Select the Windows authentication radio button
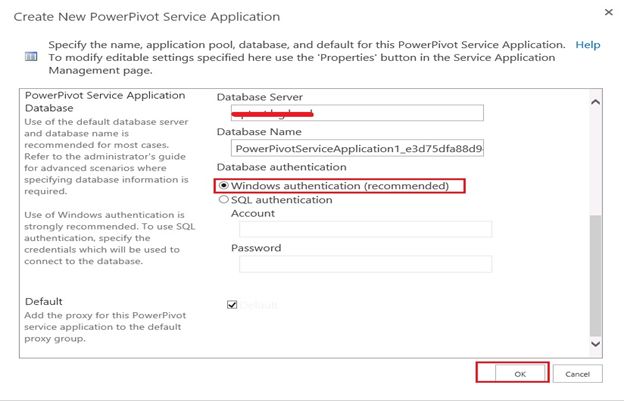The image size is (624, 401). pyautogui.click(x=224, y=186)
